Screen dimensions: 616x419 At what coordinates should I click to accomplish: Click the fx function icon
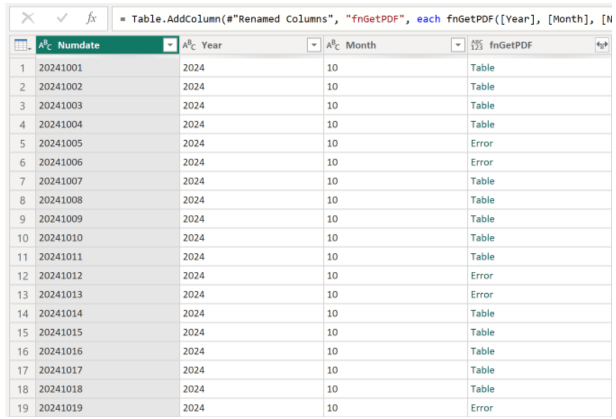pyautogui.click(x=91, y=17)
